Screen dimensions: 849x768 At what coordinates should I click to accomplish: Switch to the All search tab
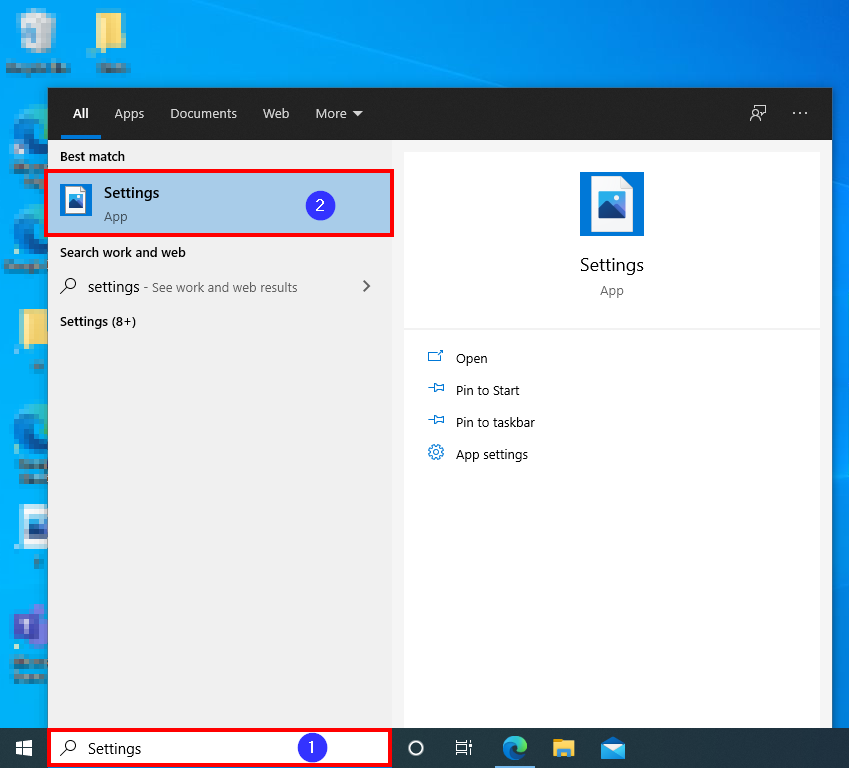81,114
